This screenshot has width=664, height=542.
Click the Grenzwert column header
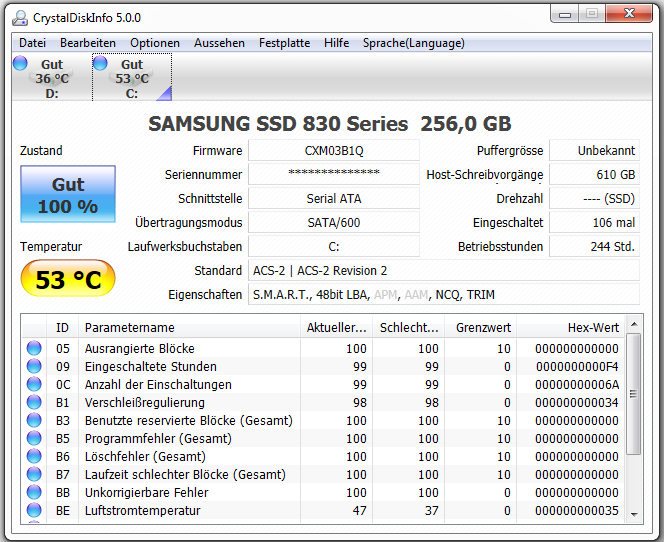(x=480, y=327)
